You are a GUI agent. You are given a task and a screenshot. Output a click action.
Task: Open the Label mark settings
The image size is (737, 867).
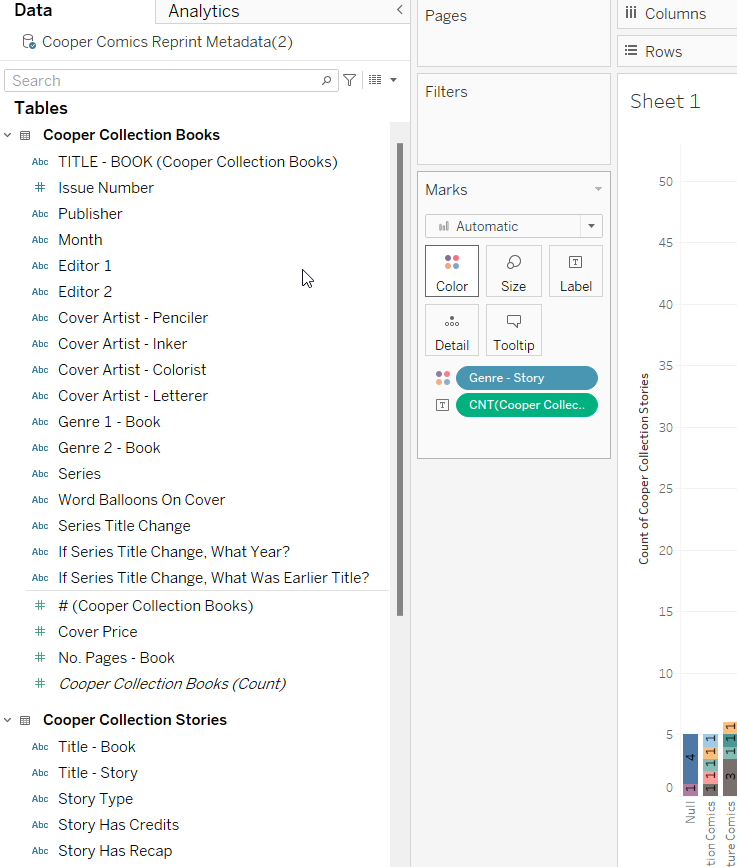click(x=575, y=271)
